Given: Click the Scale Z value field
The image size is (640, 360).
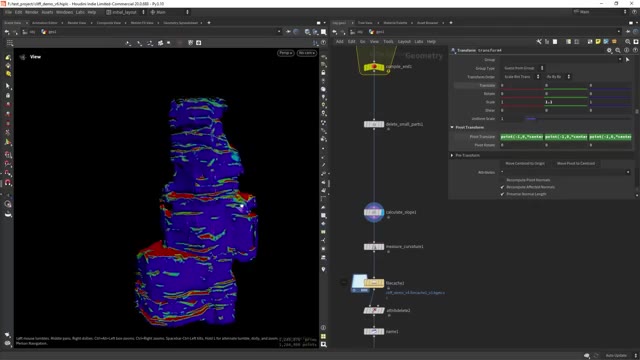Looking at the screenshot, I should [610, 102].
